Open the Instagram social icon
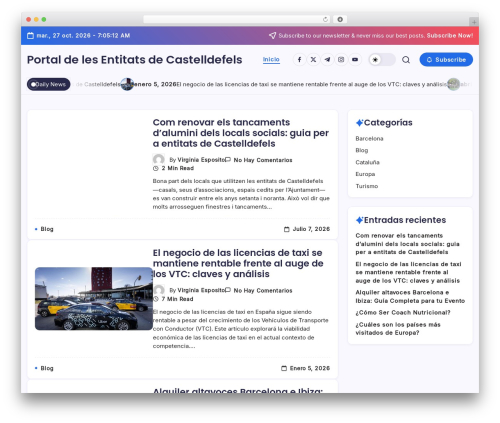This screenshot has height=423, width=500. pyautogui.click(x=341, y=60)
